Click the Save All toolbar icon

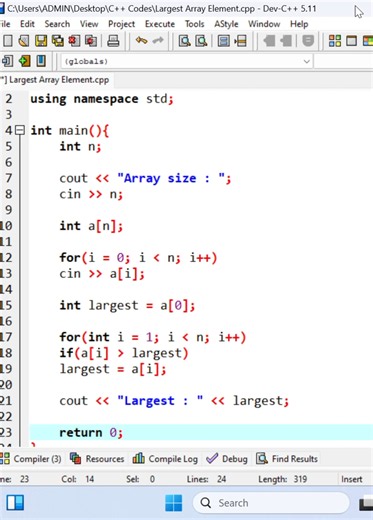(58, 41)
